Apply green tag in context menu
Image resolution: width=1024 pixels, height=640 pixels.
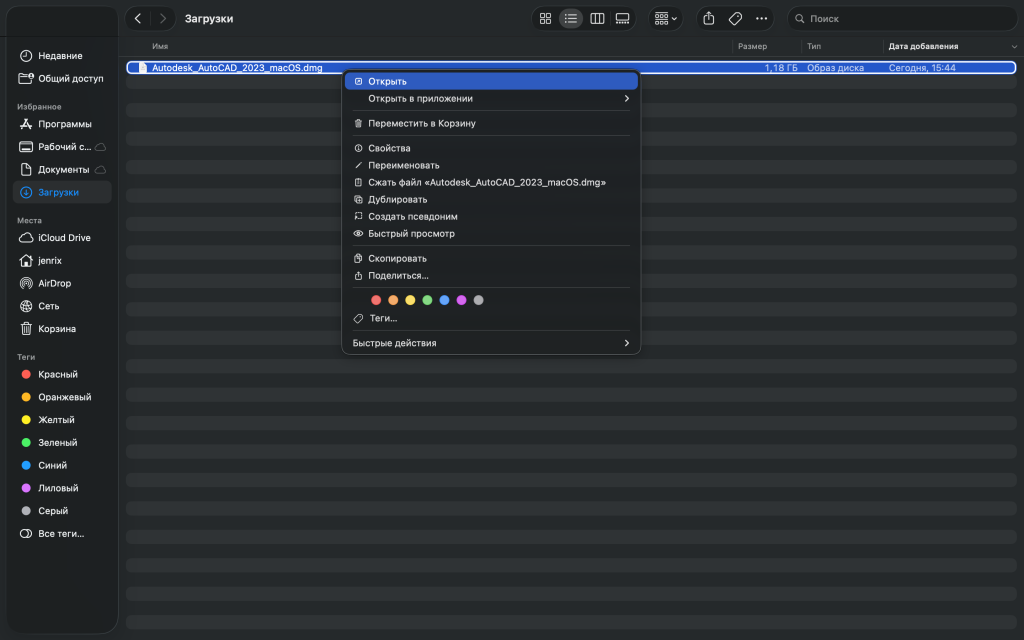point(427,300)
